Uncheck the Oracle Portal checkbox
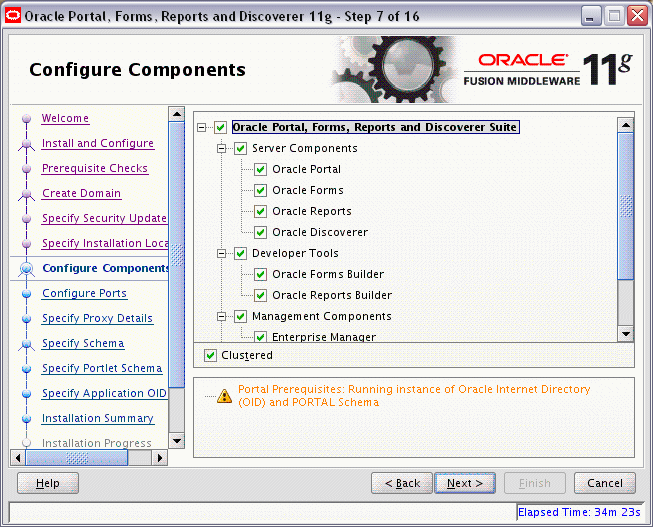Viewport: 653px width, 527px height. (261, 169)
